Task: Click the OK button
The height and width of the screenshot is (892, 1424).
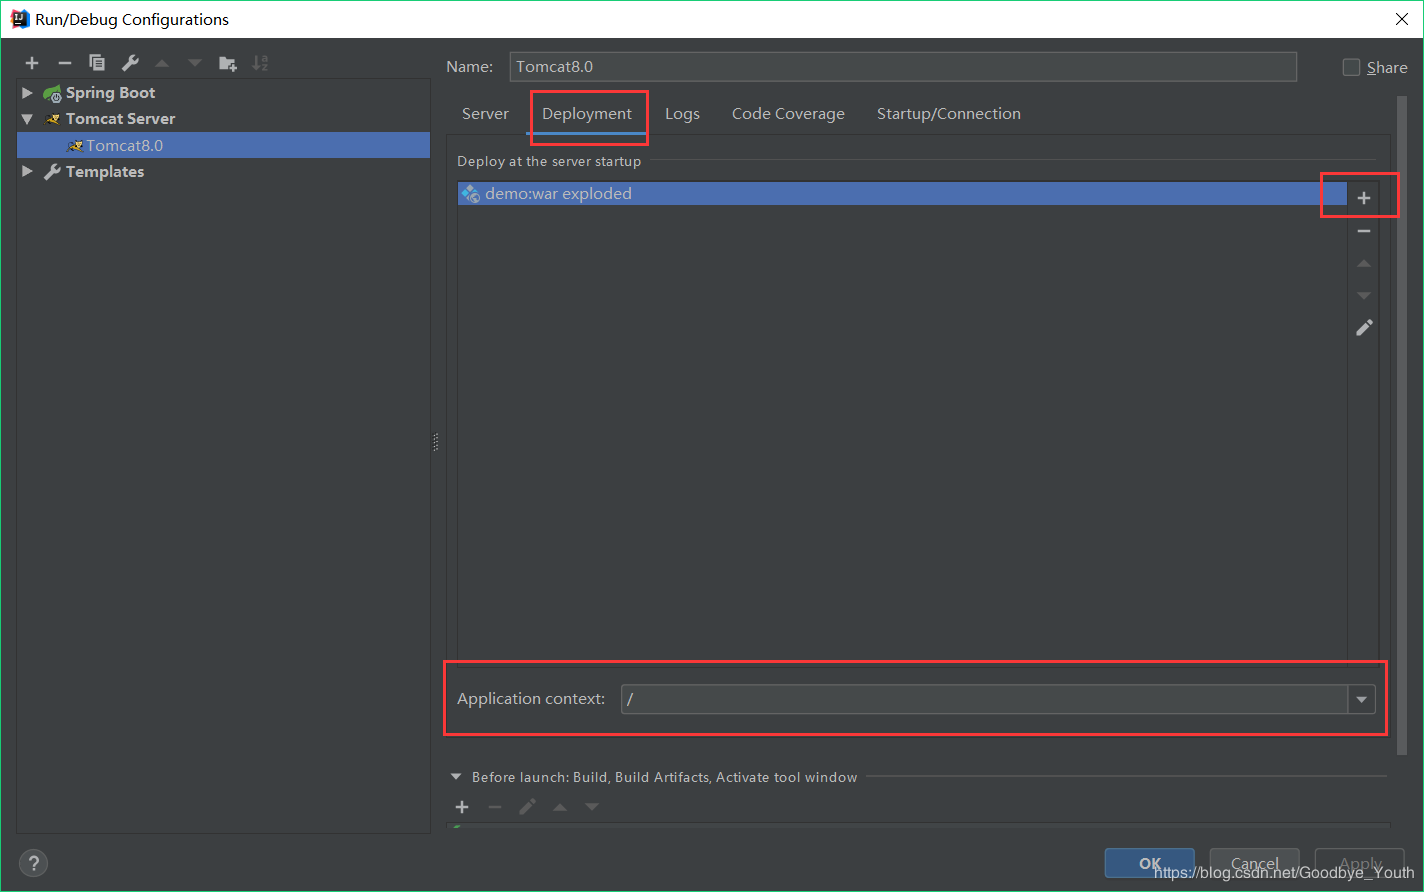Action: (x=1149, y=864)
